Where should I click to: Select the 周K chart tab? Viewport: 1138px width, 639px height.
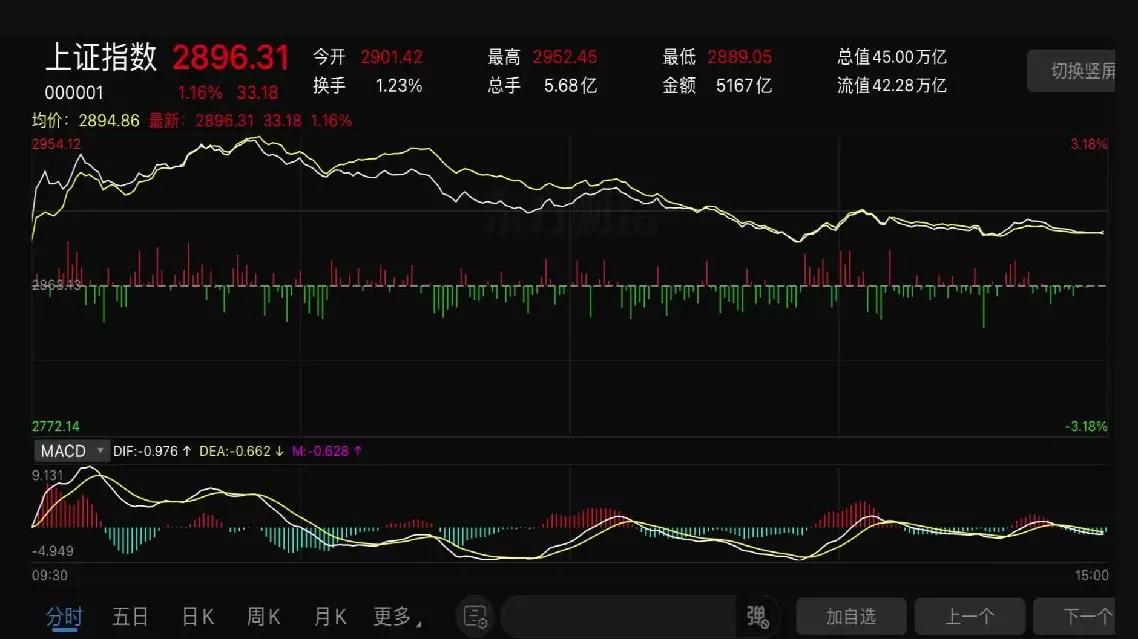pyautogui.click(x=263, y=617)
